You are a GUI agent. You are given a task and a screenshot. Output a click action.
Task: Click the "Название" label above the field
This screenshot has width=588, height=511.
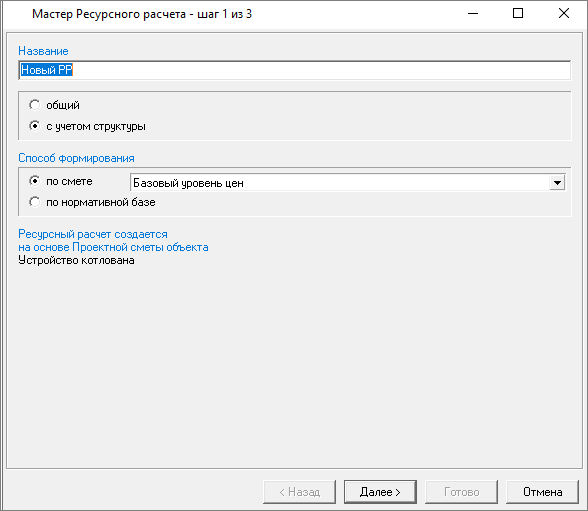click(43, 51)
